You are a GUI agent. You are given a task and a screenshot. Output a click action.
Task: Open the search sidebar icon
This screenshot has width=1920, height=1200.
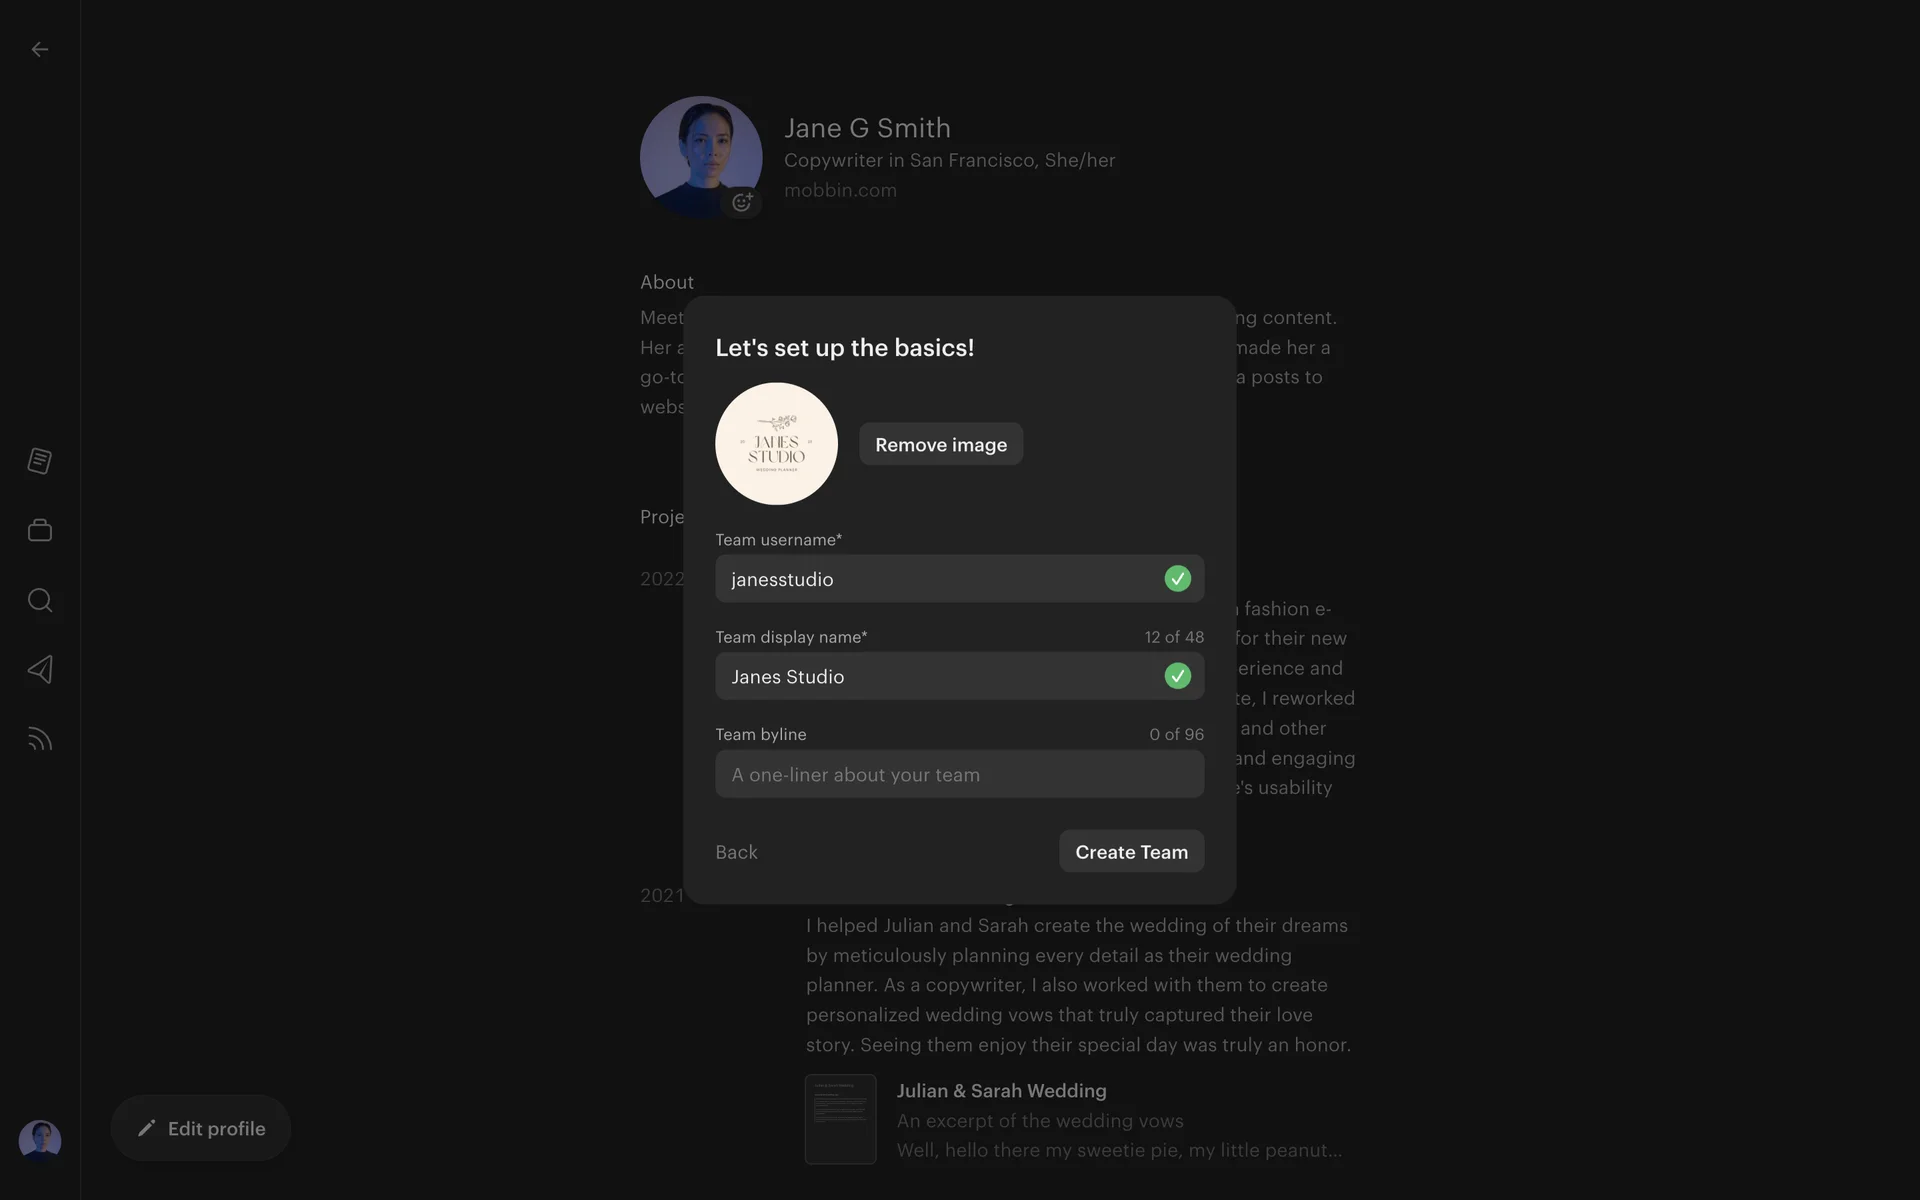coord(40,600)
